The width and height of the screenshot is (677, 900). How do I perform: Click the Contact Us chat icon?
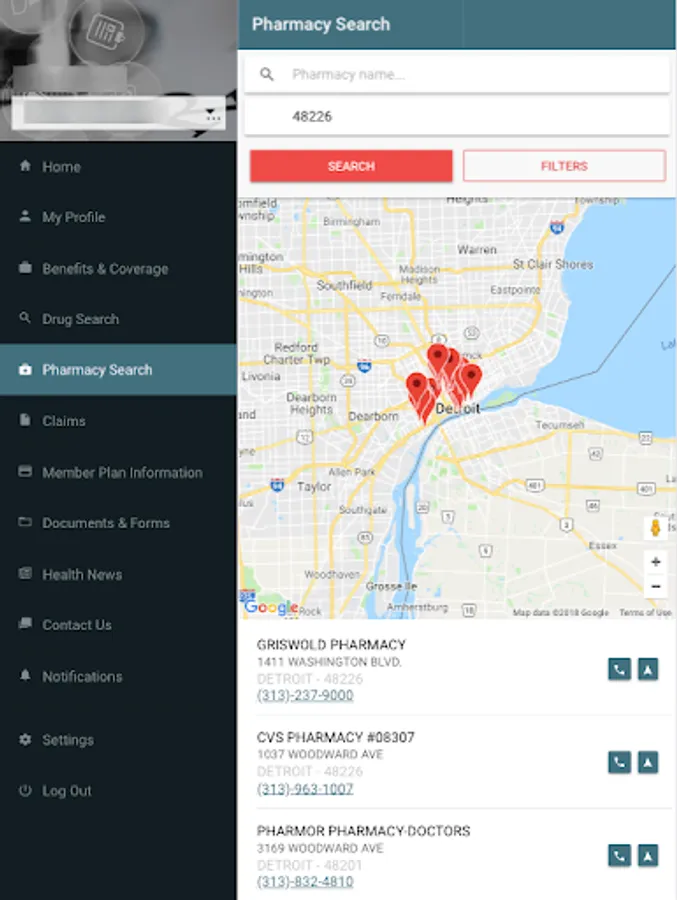[25, 623]
